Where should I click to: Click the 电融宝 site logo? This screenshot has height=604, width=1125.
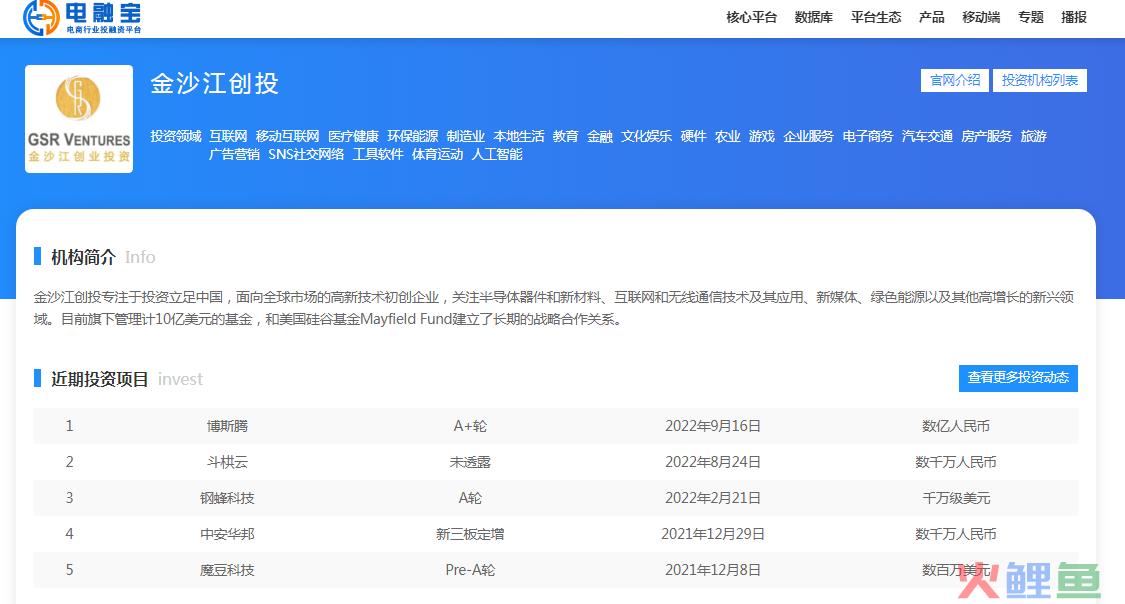pos(82,18)
